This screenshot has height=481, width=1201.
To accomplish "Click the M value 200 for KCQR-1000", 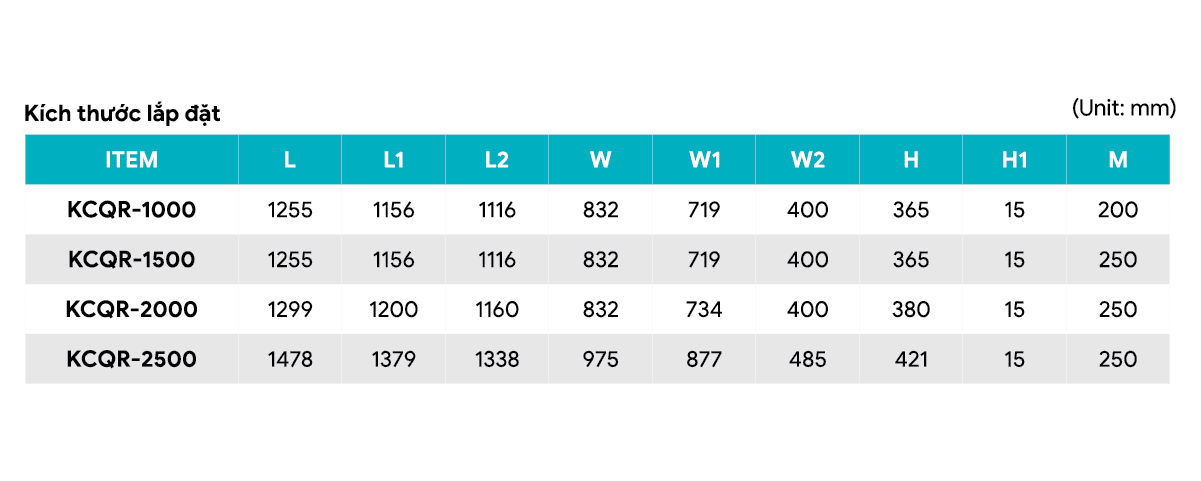I will pos(1118,210).
